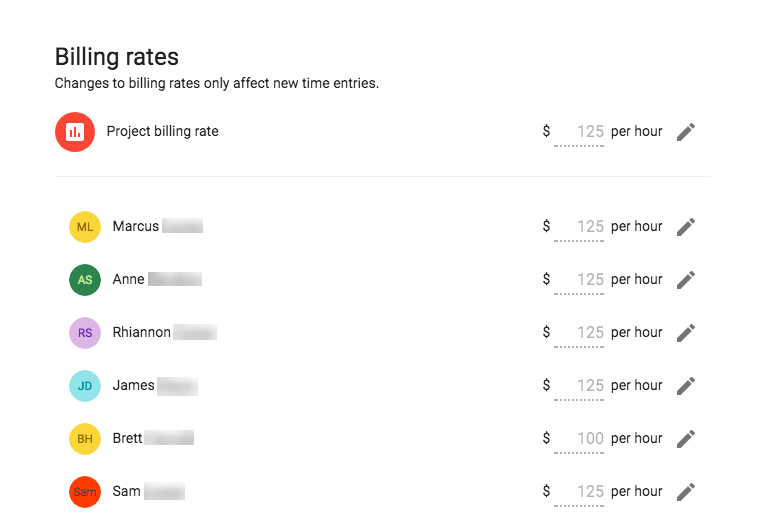Click Sam's red avatar circle
Viewport: 766px width, 522px height.
click(x=85, y=492)
